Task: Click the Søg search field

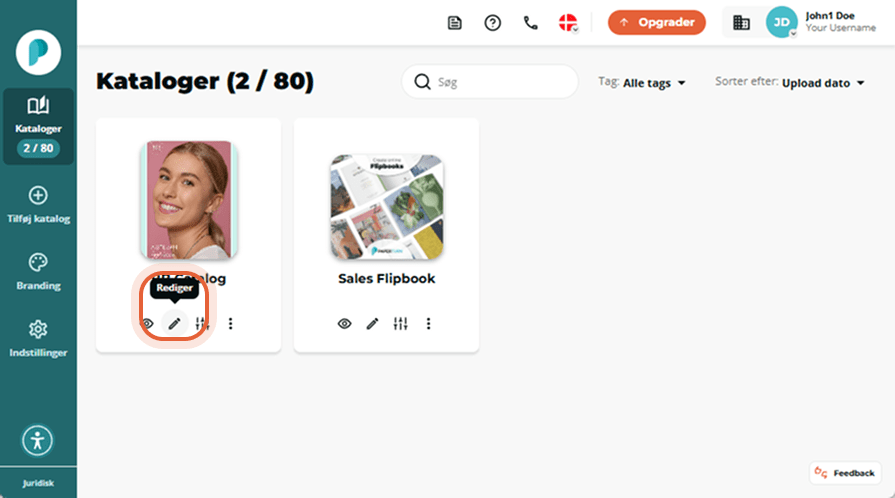Action: (x=490, y=82)
